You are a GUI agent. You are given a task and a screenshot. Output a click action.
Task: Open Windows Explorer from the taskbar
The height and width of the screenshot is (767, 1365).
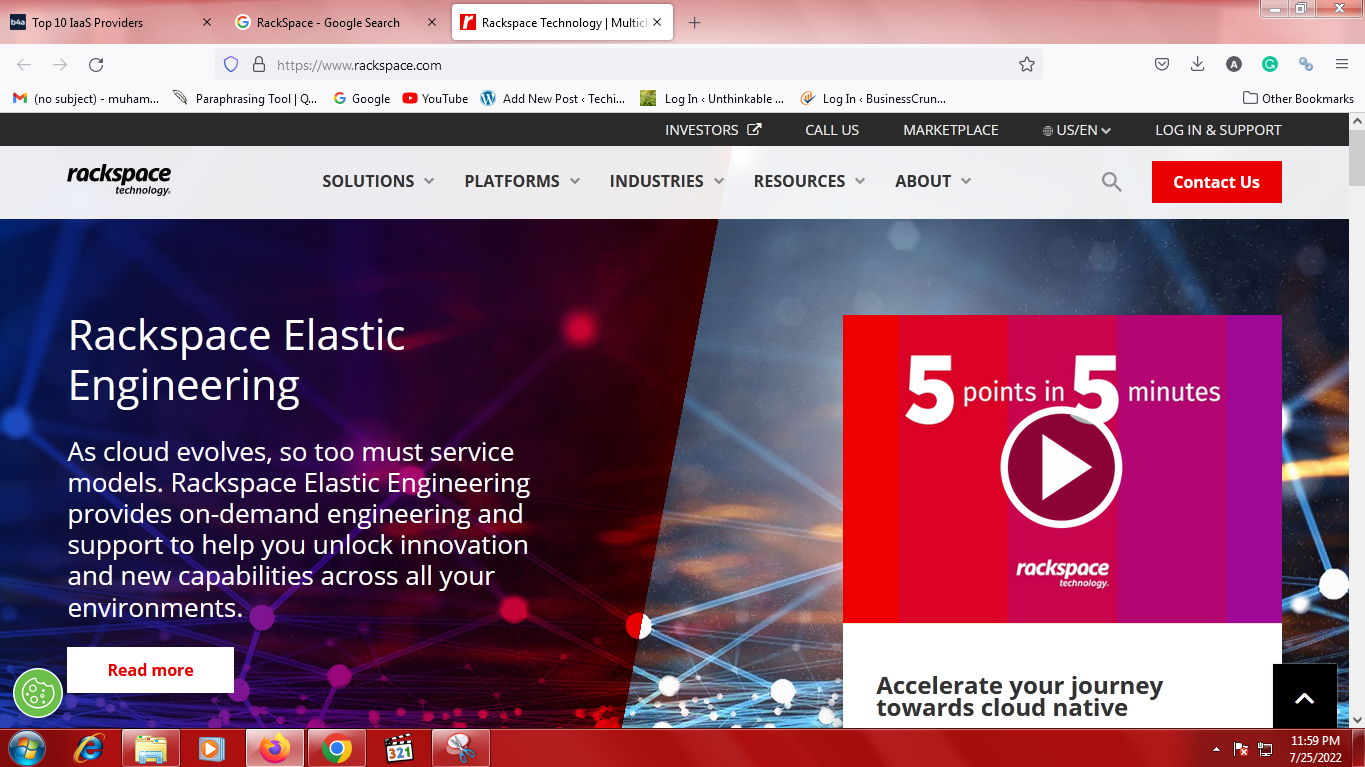tap(151, 748)
